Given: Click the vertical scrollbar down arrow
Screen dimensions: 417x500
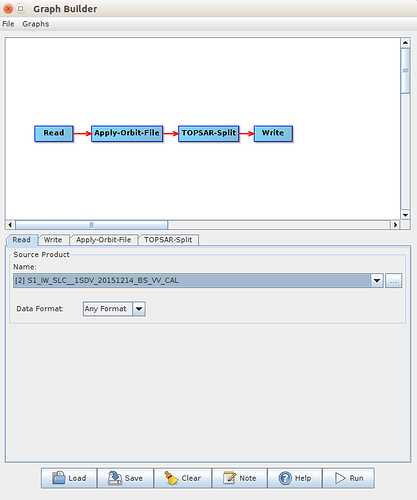Looking at the screenshot, I should 405,215.
